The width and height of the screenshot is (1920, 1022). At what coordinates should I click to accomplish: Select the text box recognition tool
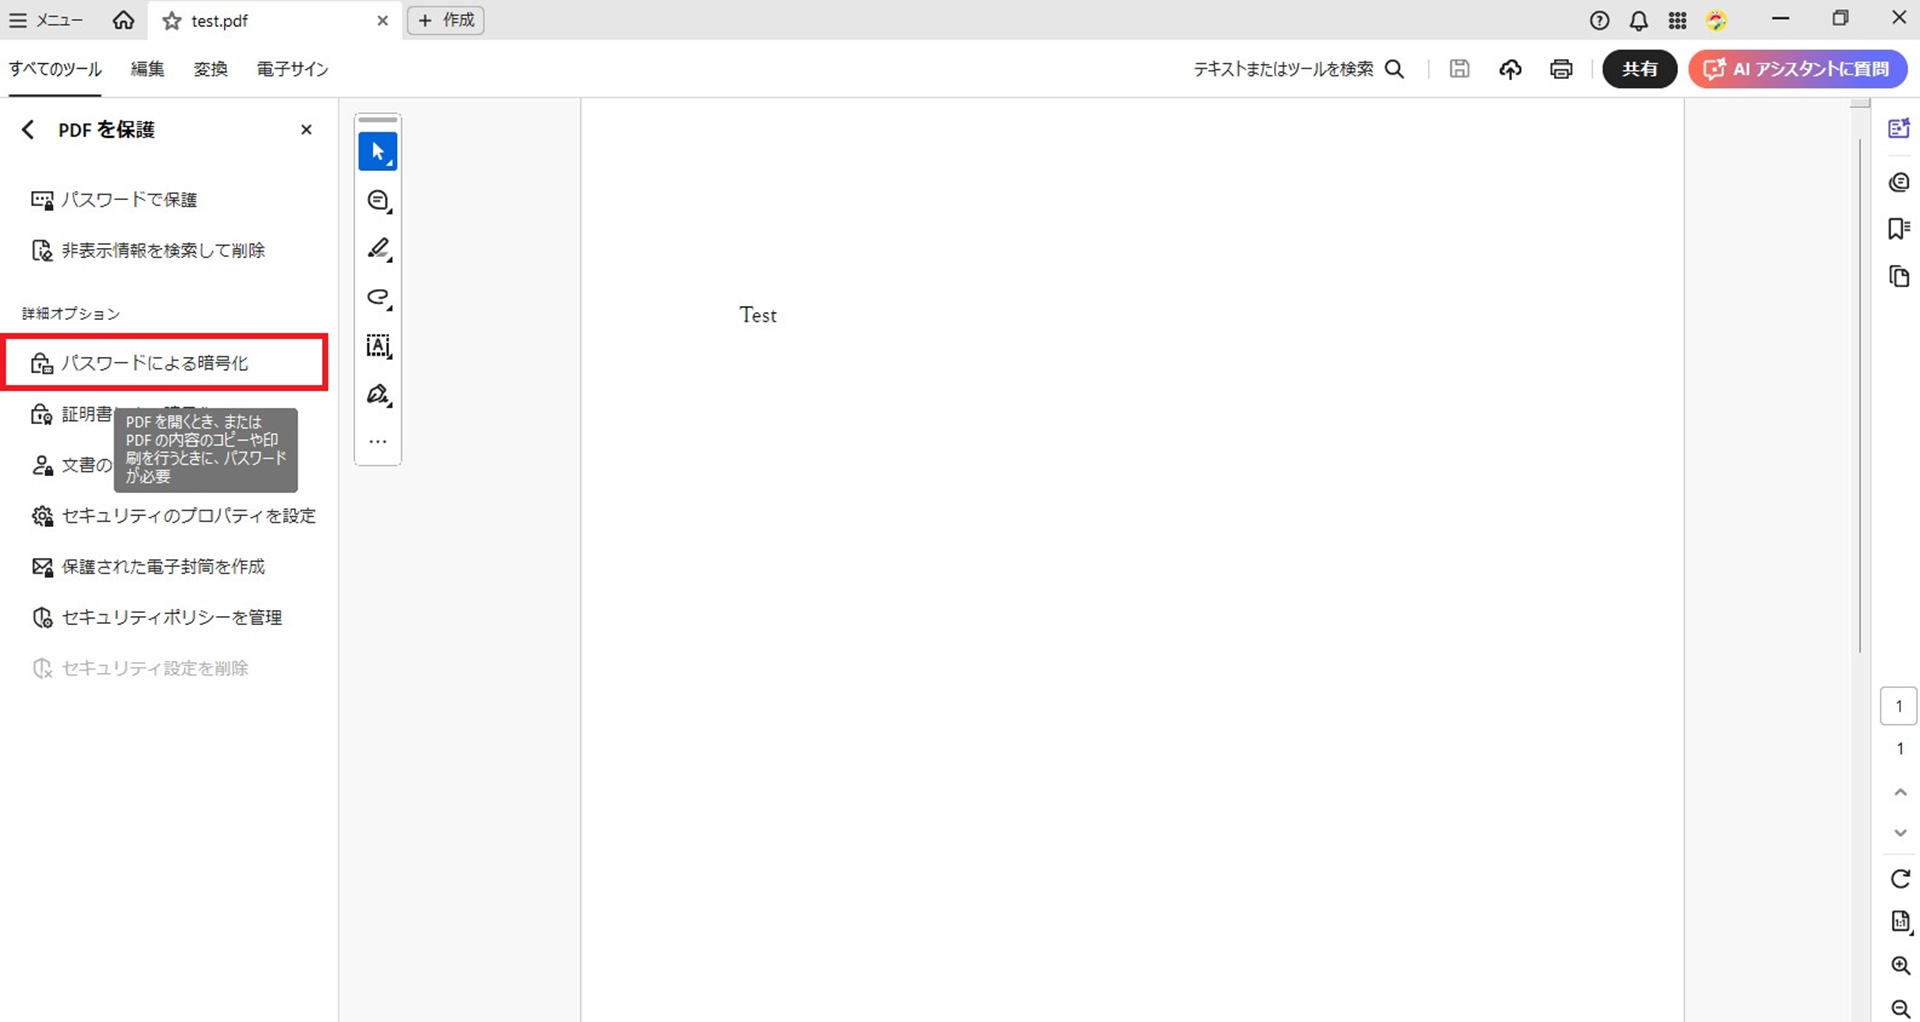point(377,346)
